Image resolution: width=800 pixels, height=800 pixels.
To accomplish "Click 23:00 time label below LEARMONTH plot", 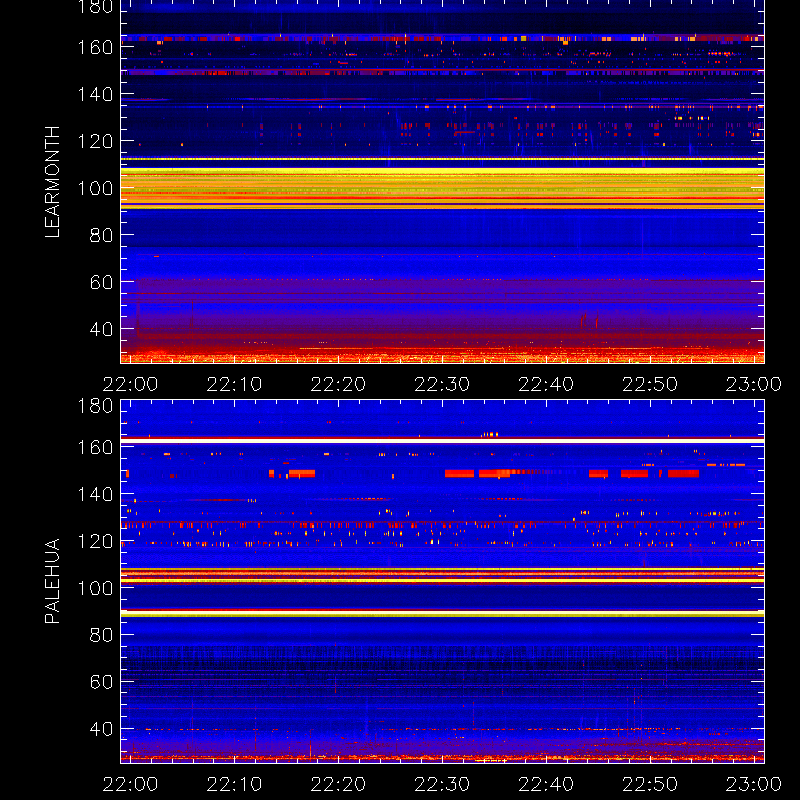I will (754, 384).
